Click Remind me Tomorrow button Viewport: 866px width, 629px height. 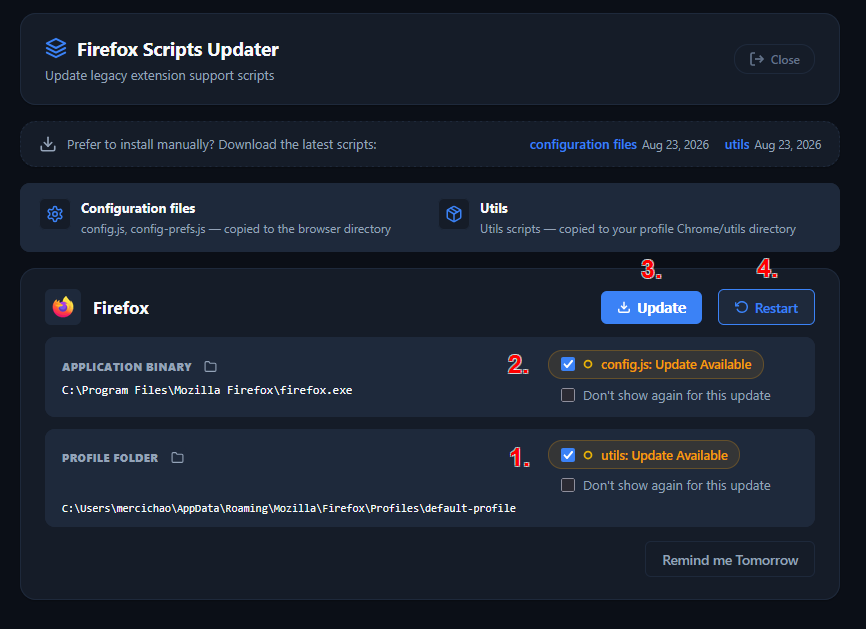click(730, 560)
